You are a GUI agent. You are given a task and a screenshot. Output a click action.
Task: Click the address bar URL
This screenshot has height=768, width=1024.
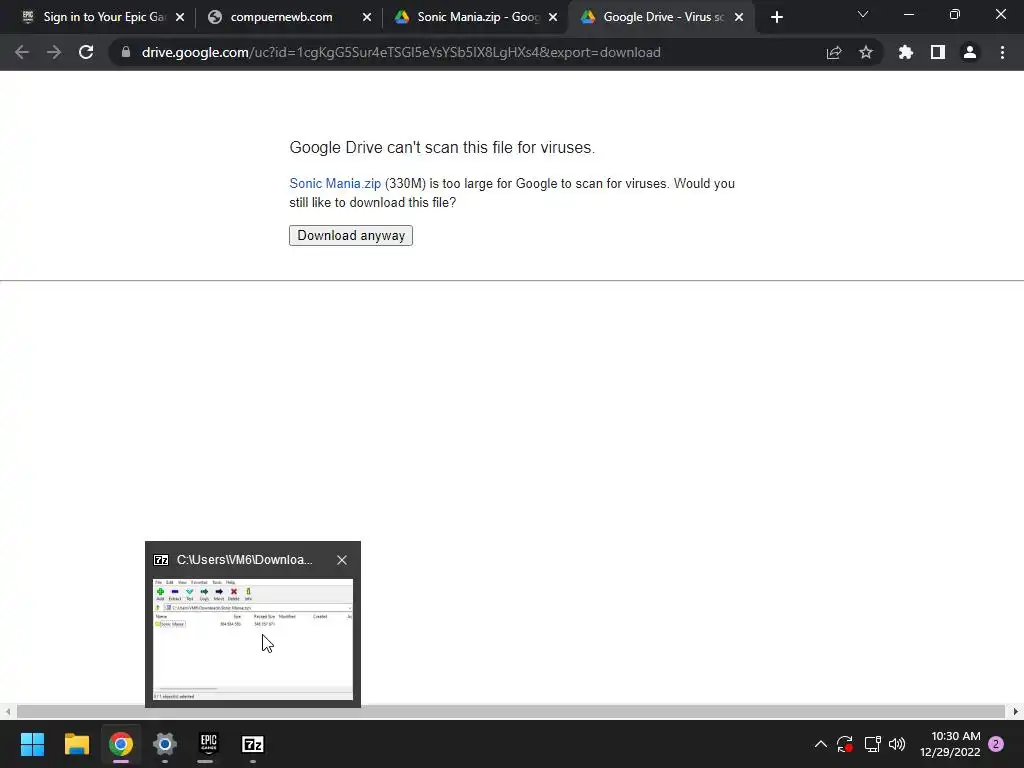[401, 52]
